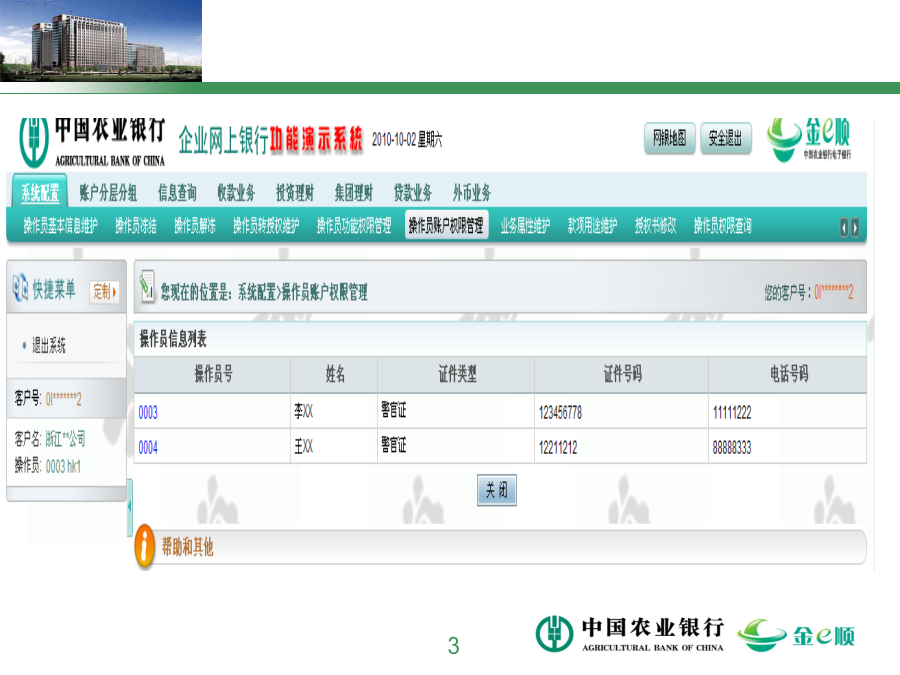This screenshot has height=675, width=900.
Task: Open the 网银地图 button
Action: tap(670, 138)
